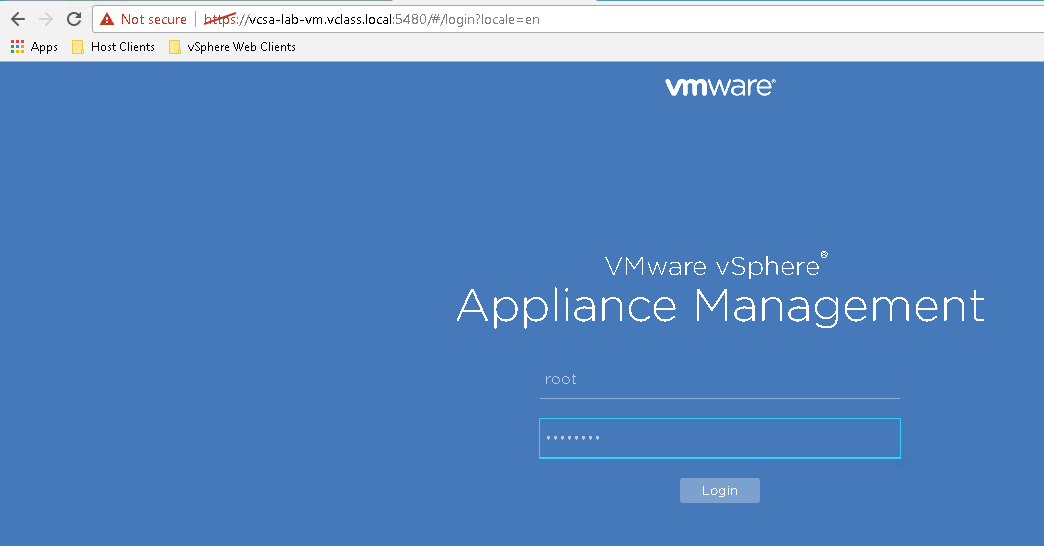Reload the current login page
Screen dimensions: 1044x546
[x=74, y=19]
